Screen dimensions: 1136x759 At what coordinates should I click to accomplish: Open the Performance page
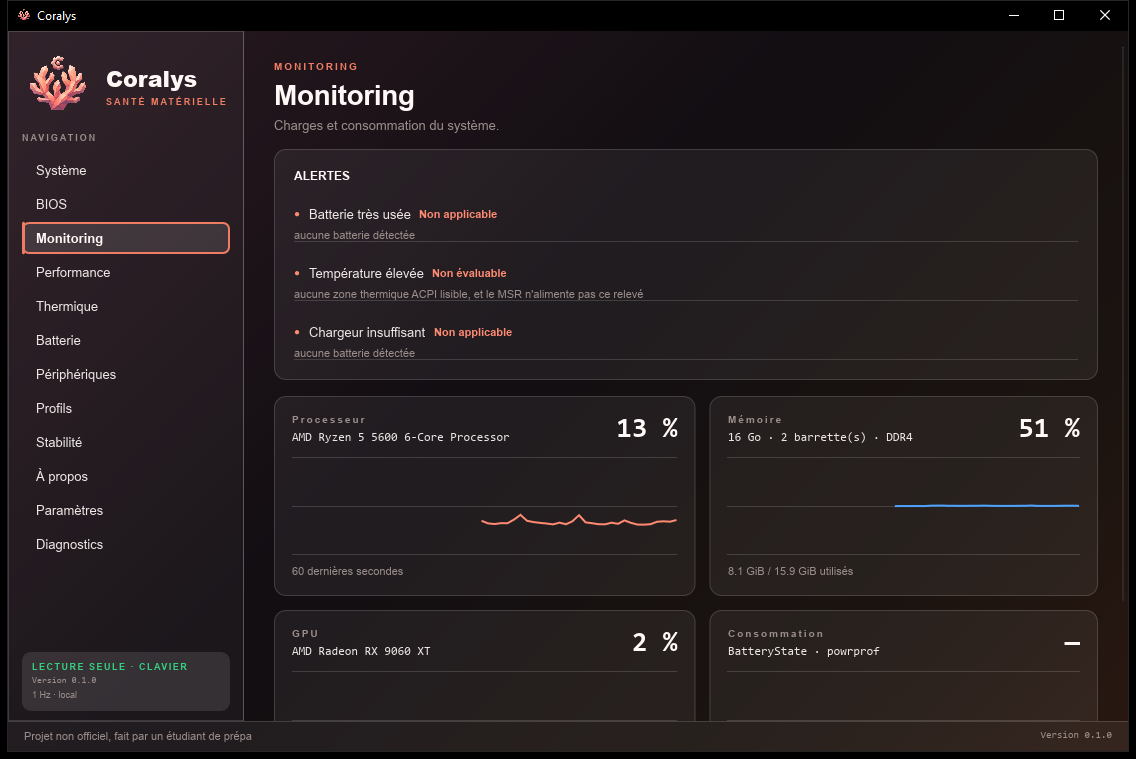click(x=126, y=272)
